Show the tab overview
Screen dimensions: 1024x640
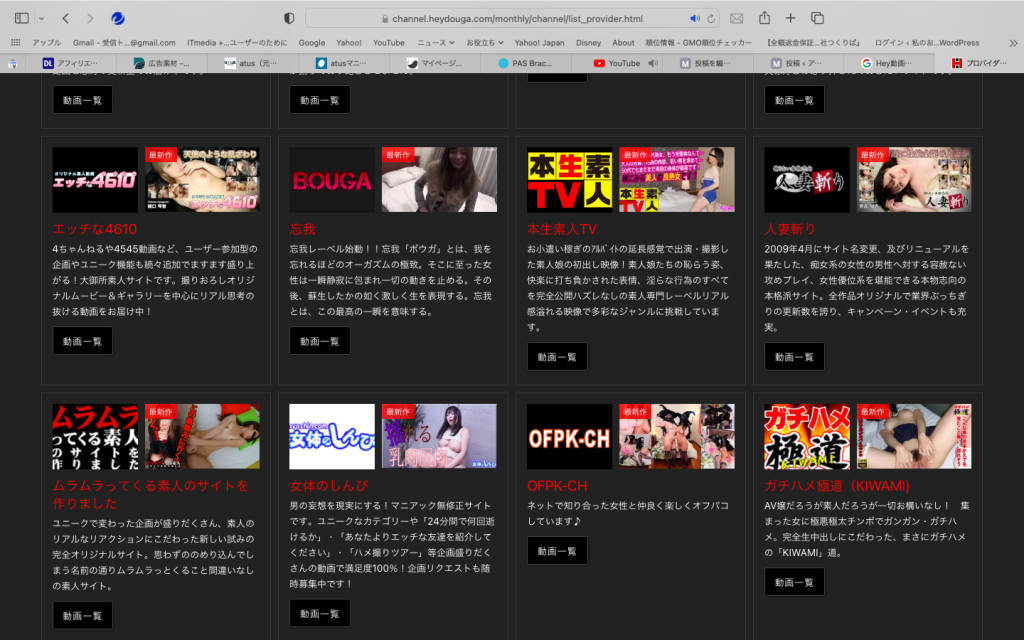click(x=817, y=18)
